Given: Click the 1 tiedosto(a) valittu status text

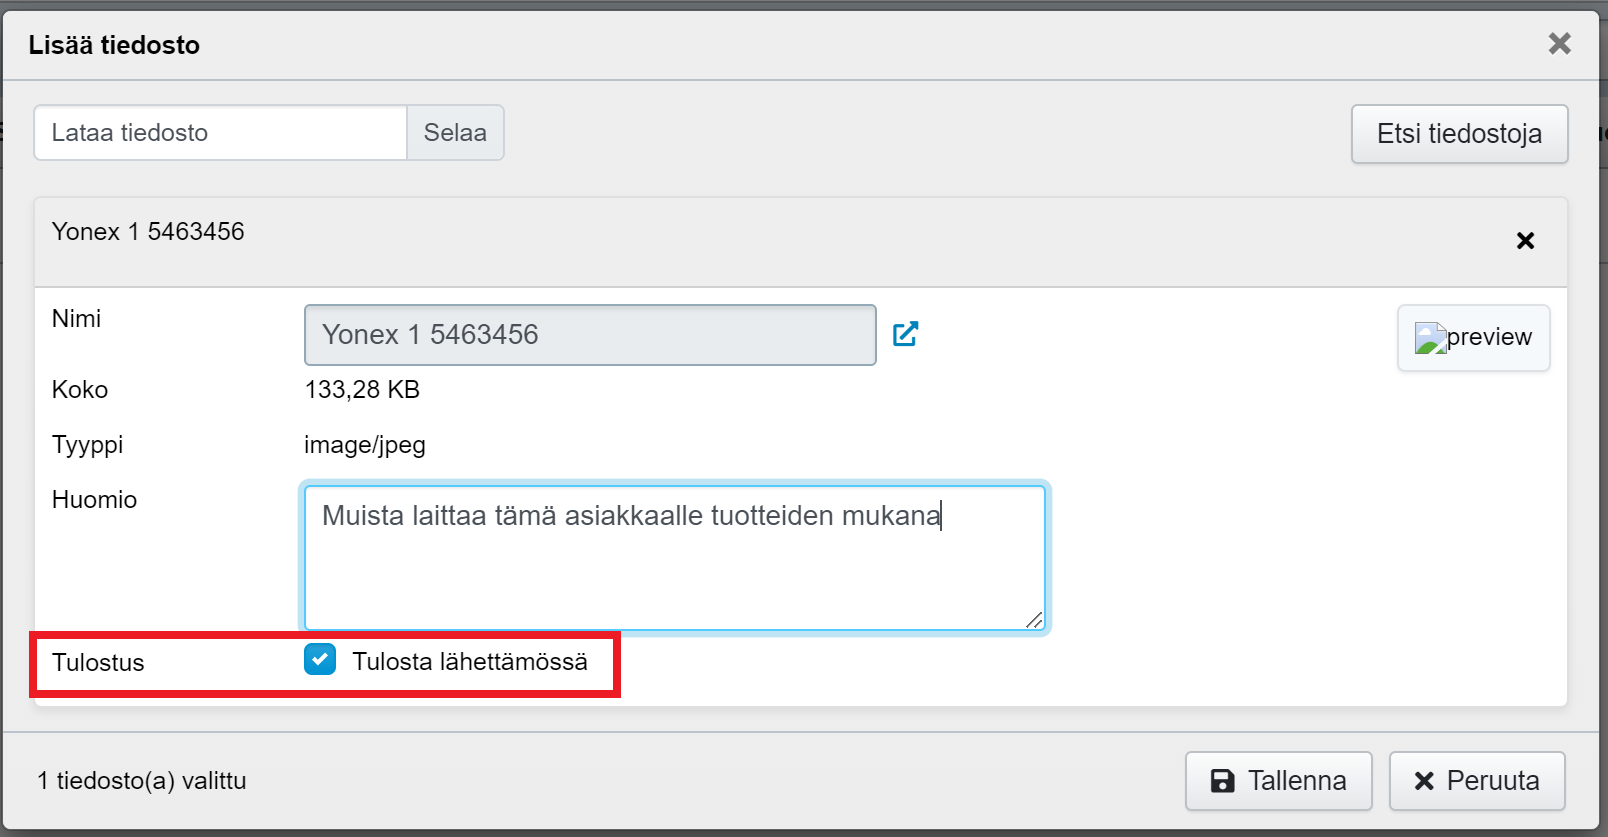Looking at the screenshot, I should coord(142,781).
